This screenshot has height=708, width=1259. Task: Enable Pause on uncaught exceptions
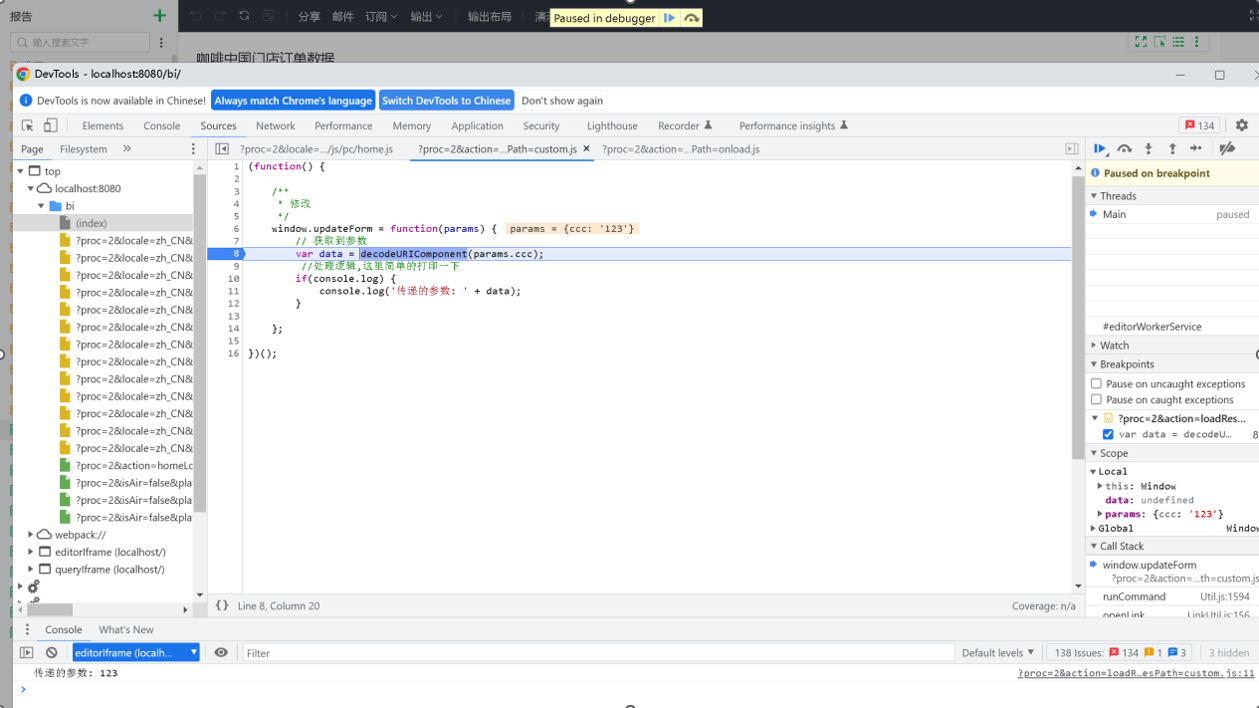pos(1096,383)
